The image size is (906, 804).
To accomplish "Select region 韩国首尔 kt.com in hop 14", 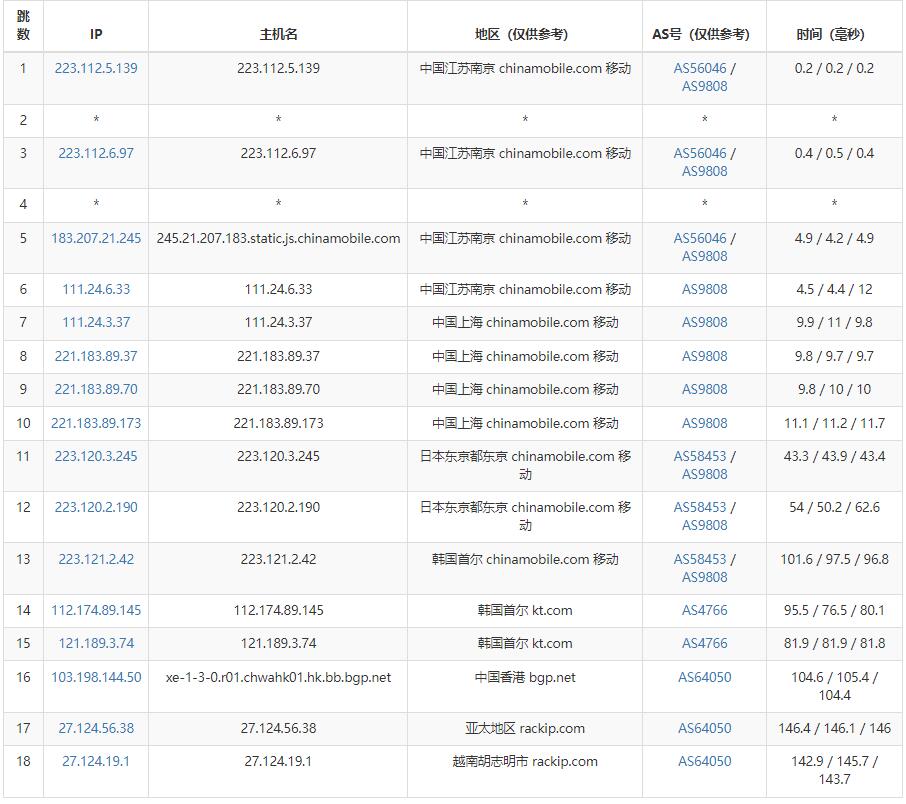I will click(x=525, y=610).
